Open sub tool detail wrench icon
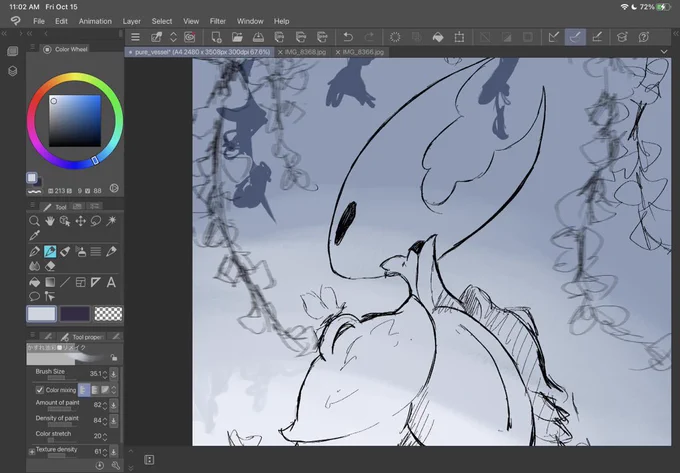 [x=115, y=466]
